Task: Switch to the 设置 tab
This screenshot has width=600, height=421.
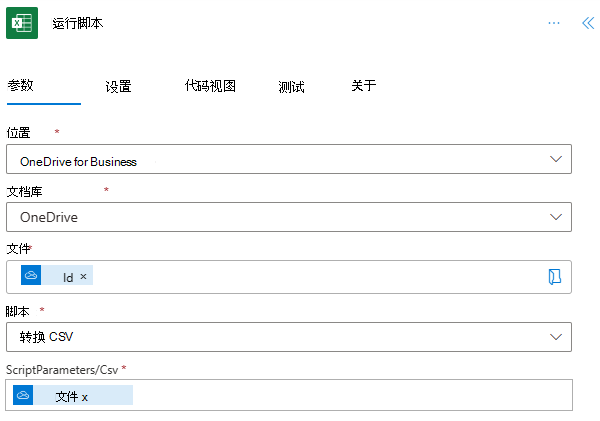Action: click(x=119, y=86)
